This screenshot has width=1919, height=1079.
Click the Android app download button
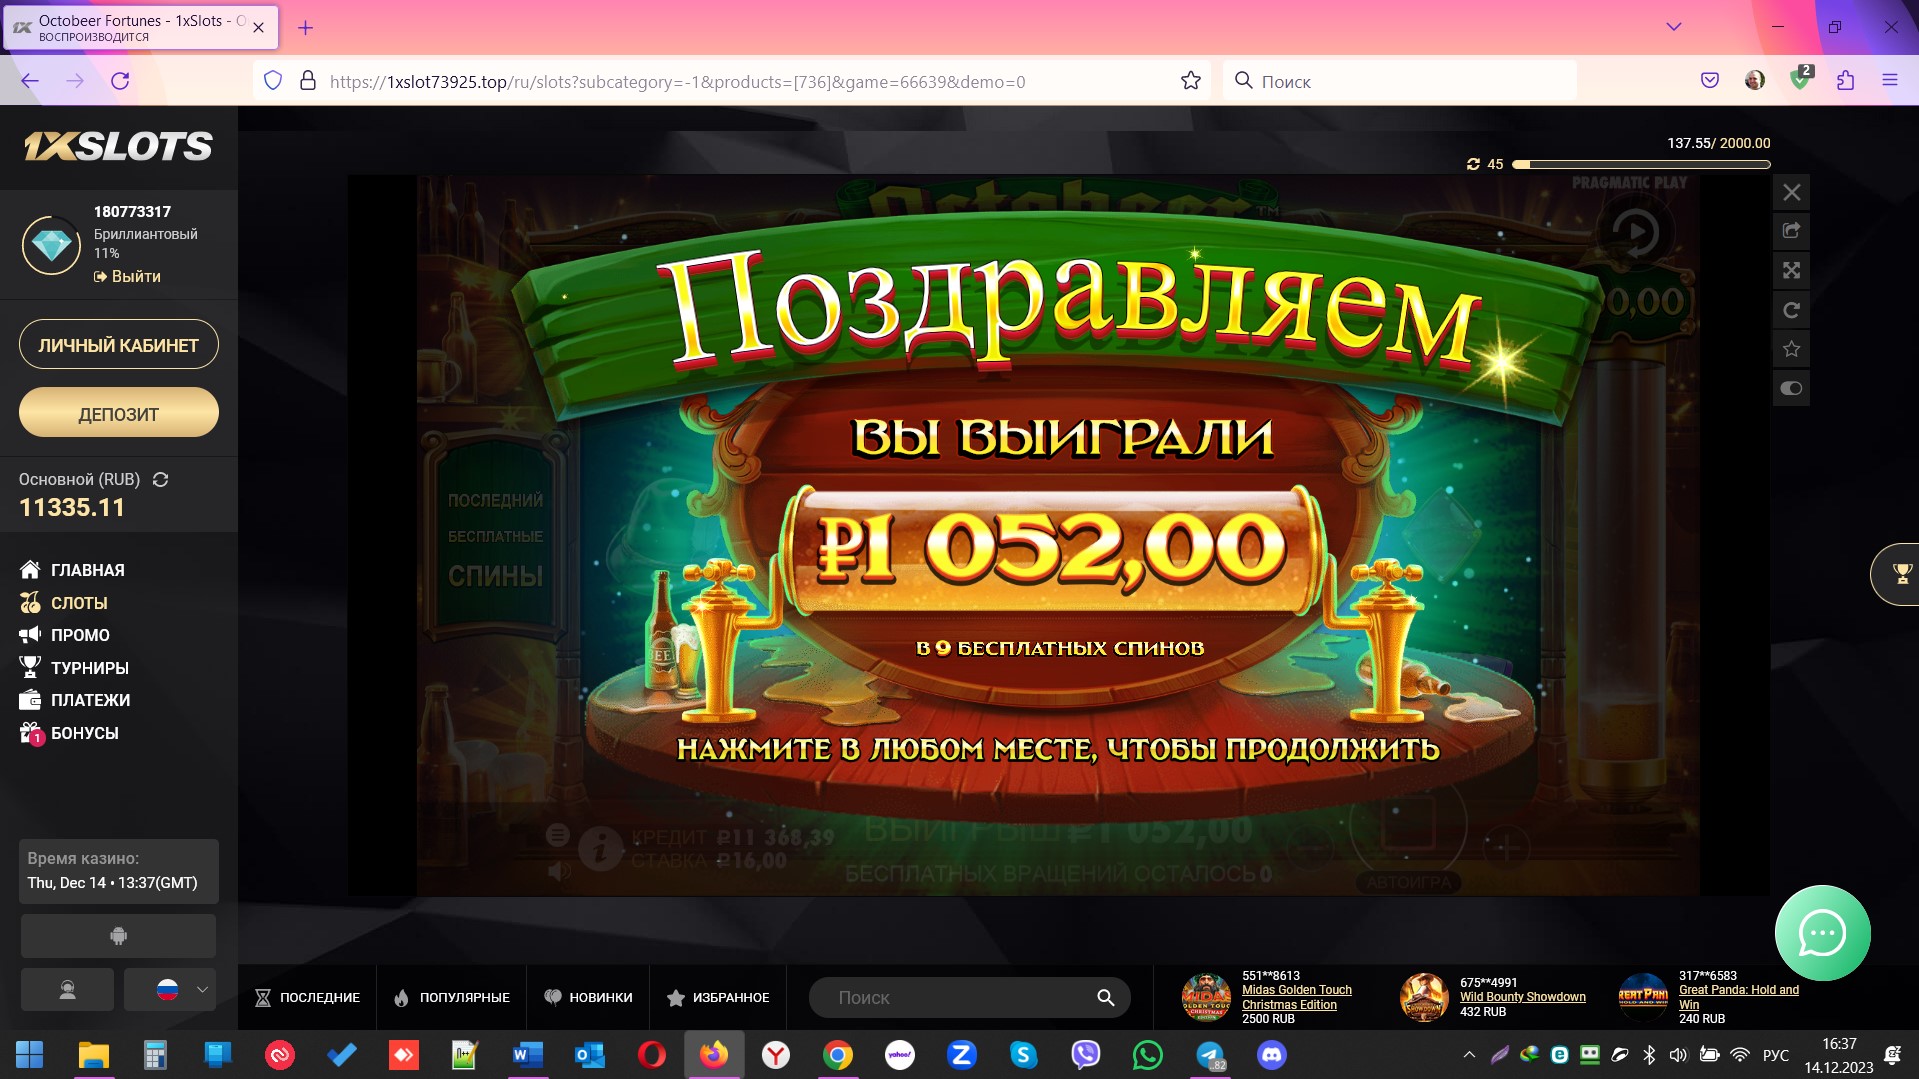[x=118, y=936]
